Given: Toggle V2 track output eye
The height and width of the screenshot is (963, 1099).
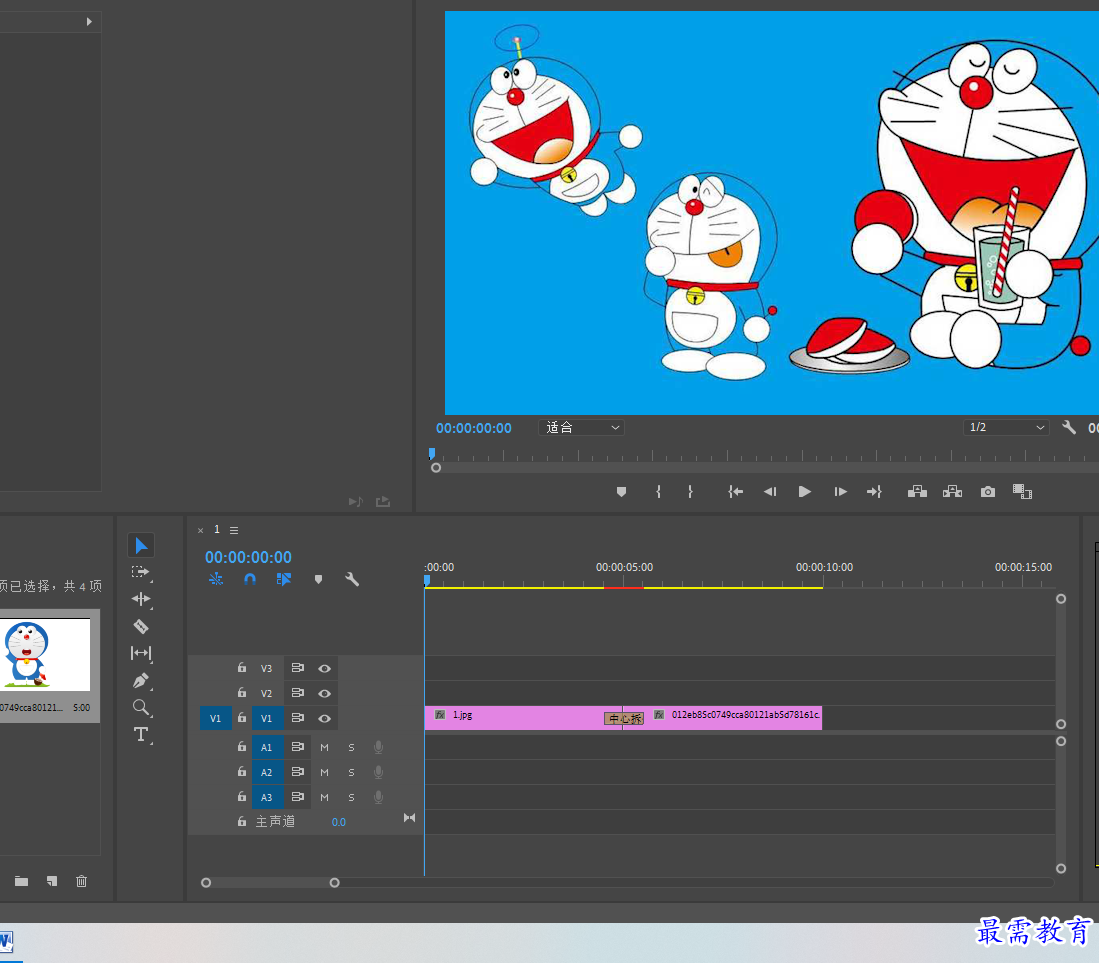Looking at the screenshot, I should (325, 693).
